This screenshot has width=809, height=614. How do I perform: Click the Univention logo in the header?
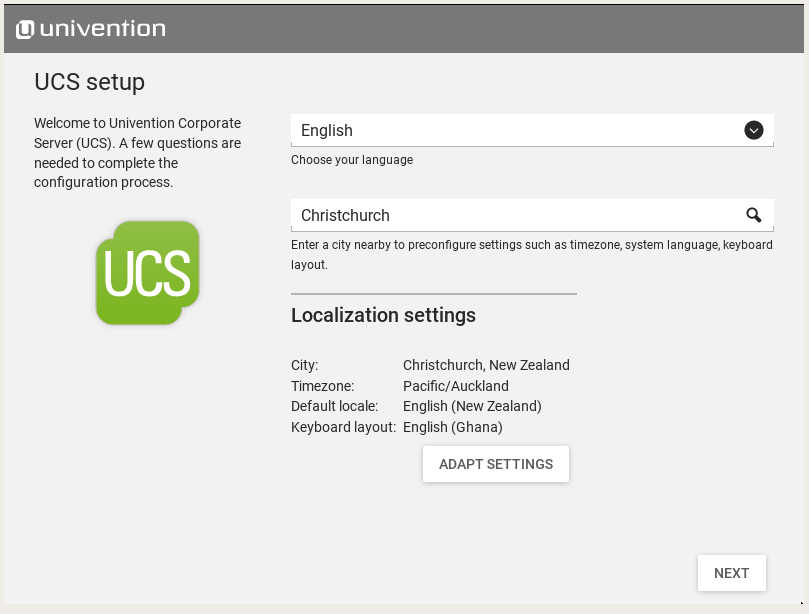coord(91,29)
